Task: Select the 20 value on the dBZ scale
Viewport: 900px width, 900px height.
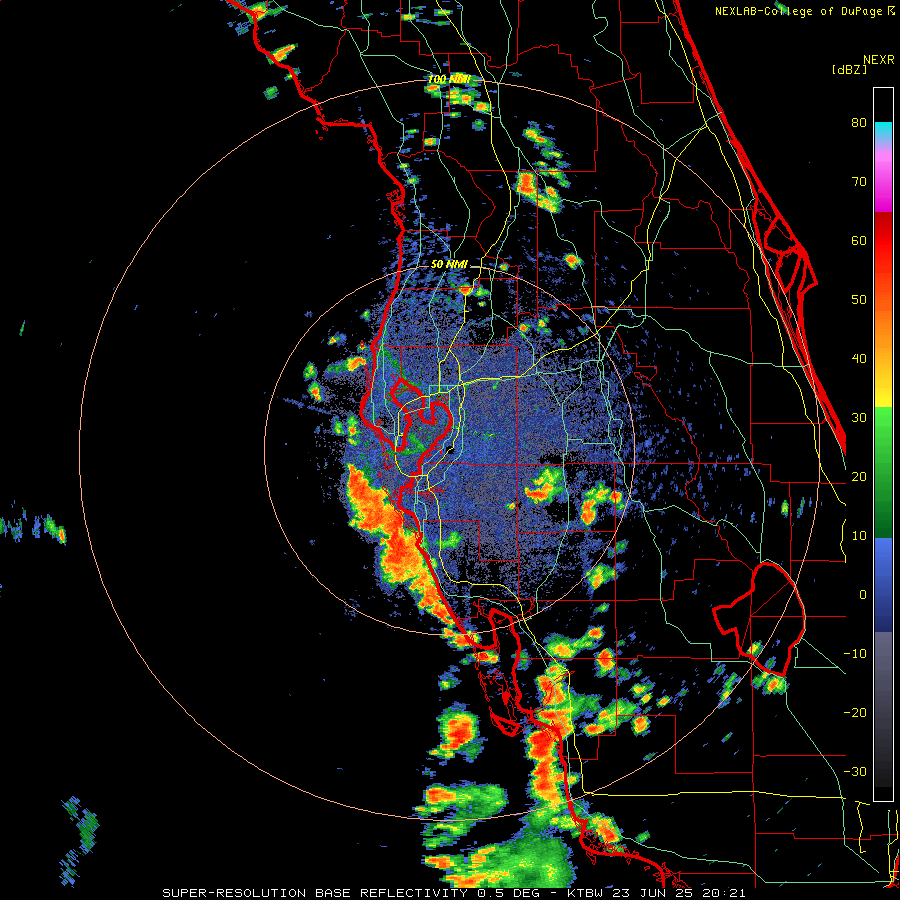Action: click(859, 476)
